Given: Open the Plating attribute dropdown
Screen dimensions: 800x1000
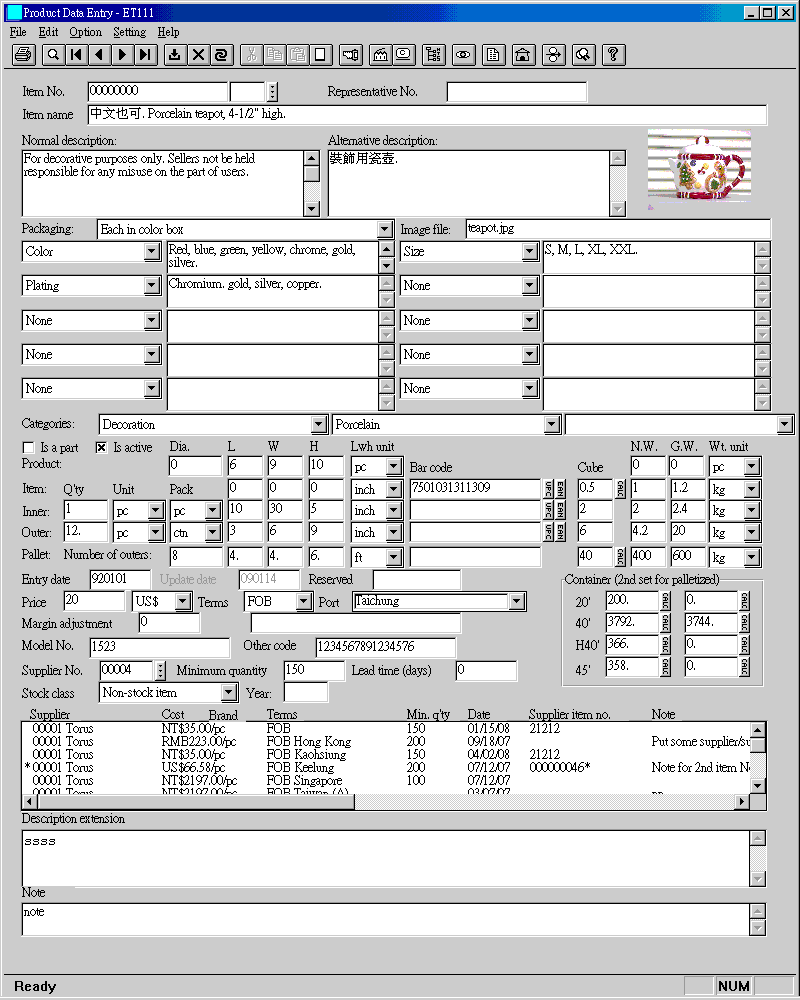Looking at the screenshot, I should click(x=152, y=286).
